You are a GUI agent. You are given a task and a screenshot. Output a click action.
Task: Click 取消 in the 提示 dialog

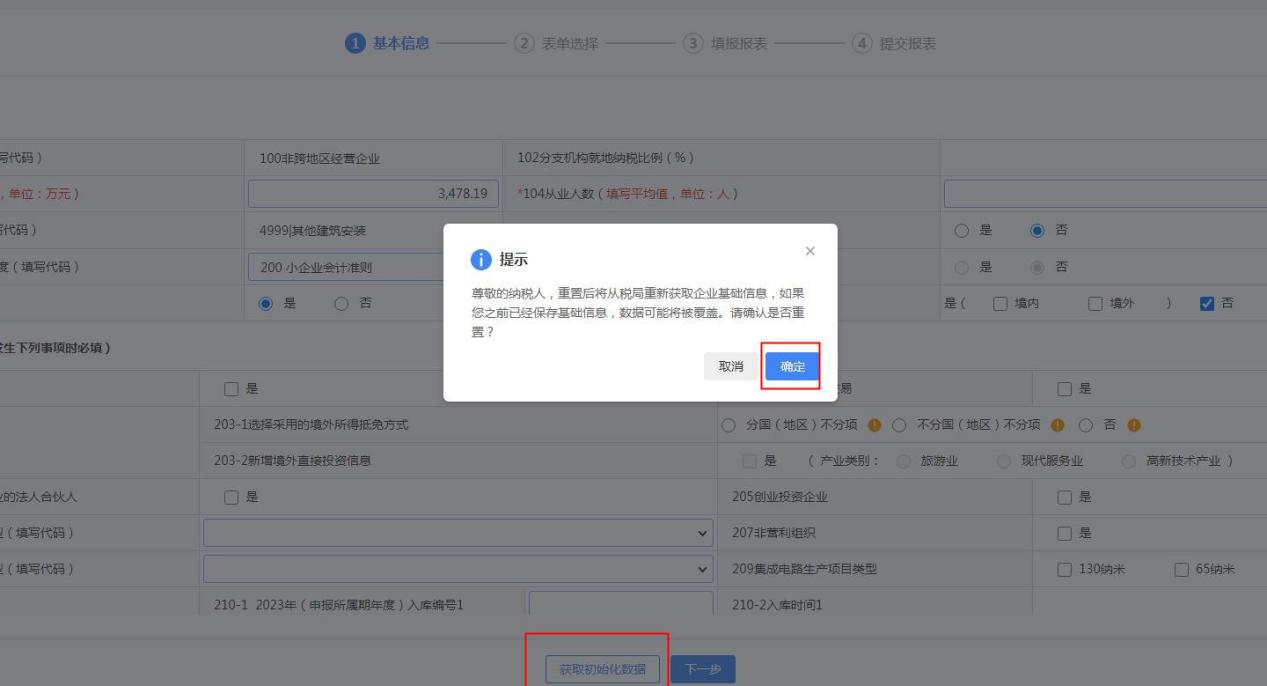tap(731, 367)
